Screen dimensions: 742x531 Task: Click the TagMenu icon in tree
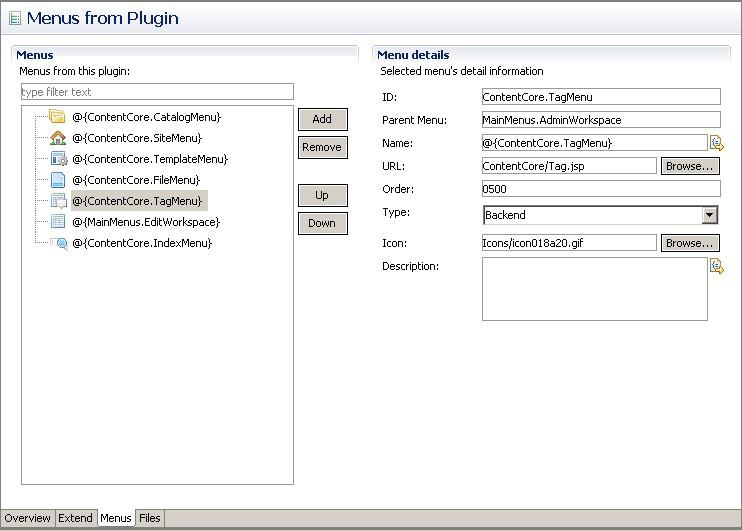pos(58,201)
